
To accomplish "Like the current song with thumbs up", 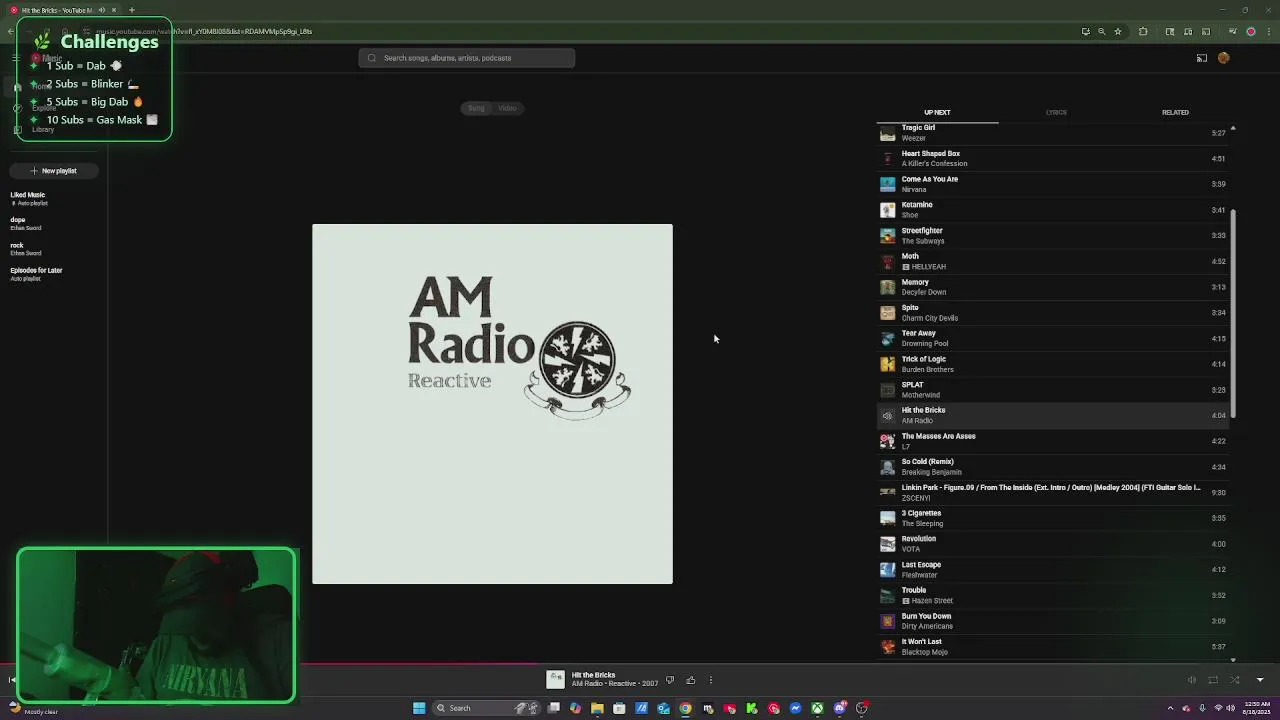I will 690,680.
